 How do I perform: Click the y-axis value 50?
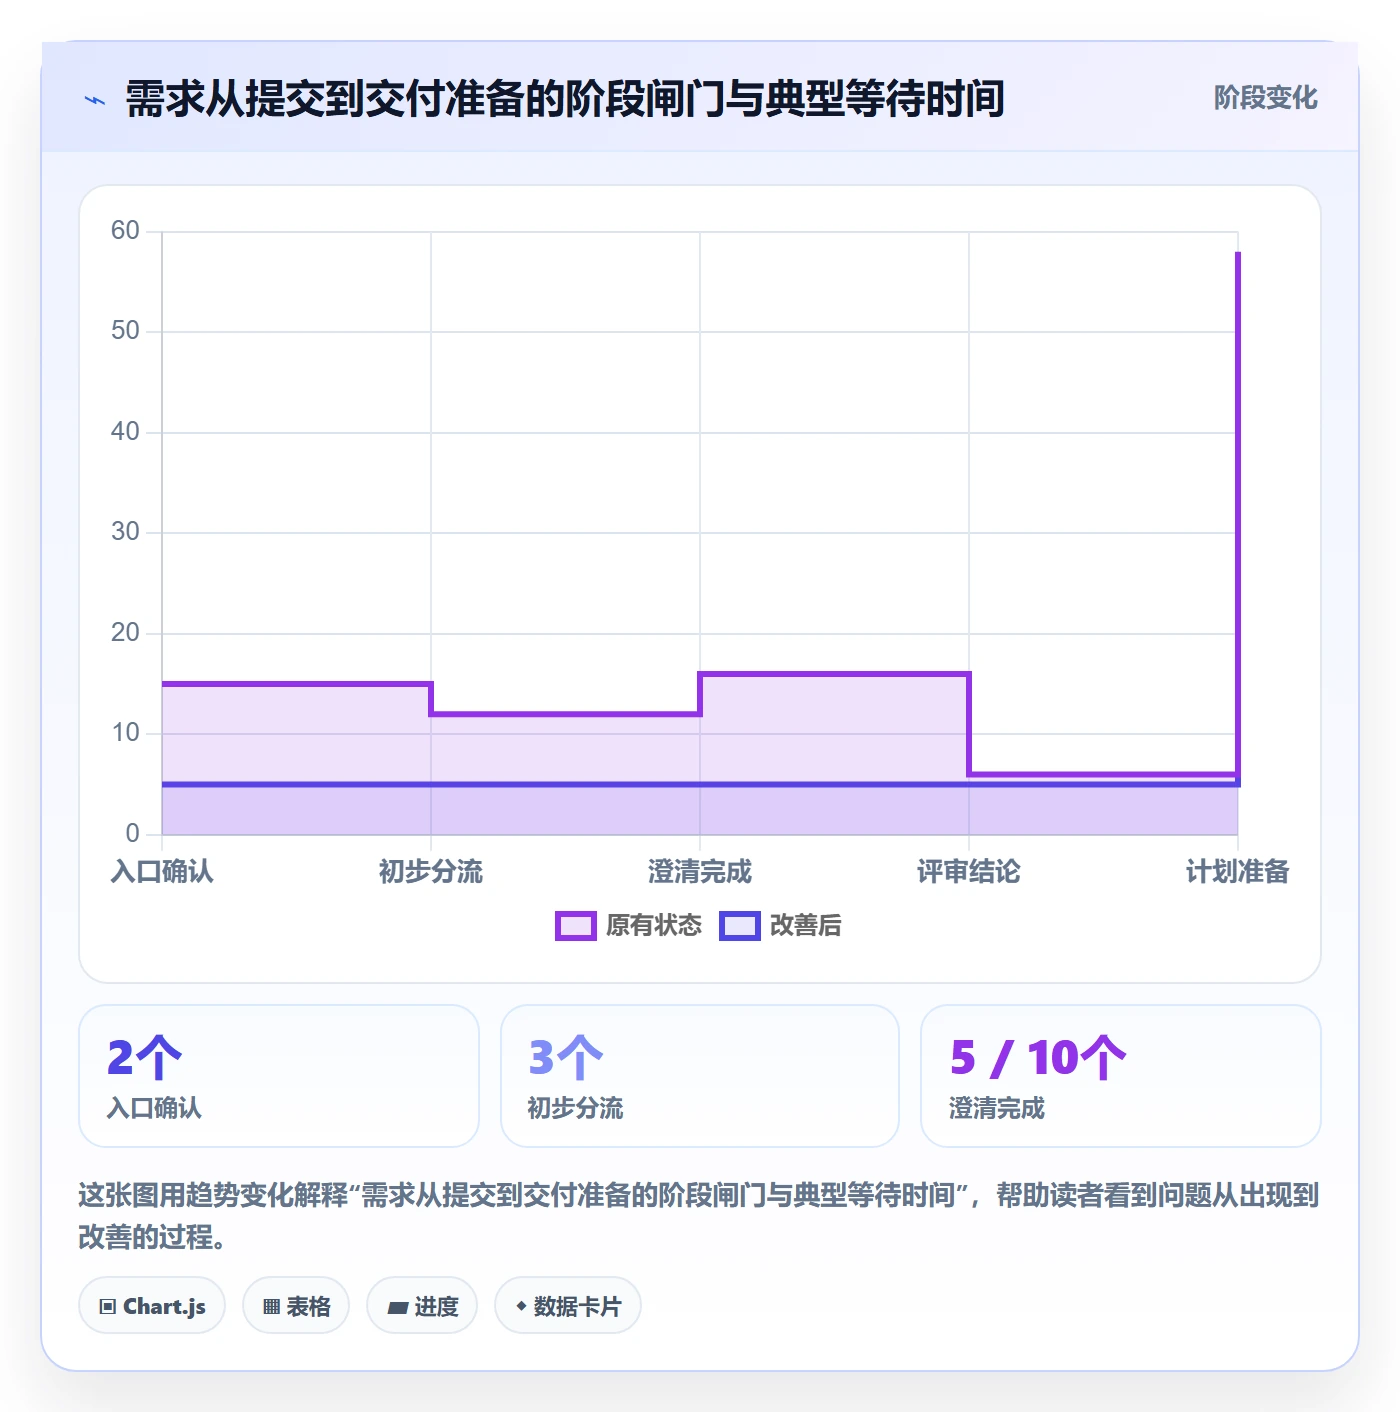point(125,331)
